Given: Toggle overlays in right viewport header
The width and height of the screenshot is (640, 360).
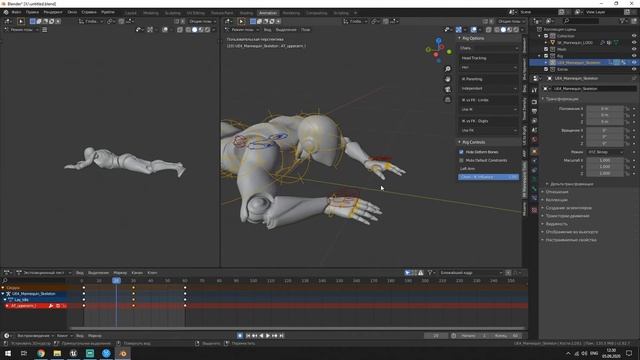Looking at the screenshot, I should tap(473, 30).
